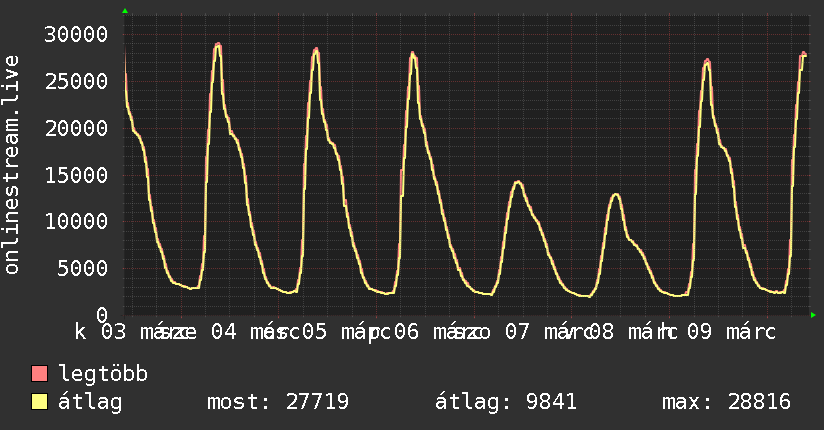Click the 20000 y-axis label
This screenshot has height=430, width=824.
pyautogui.click(x=76, y=128)
